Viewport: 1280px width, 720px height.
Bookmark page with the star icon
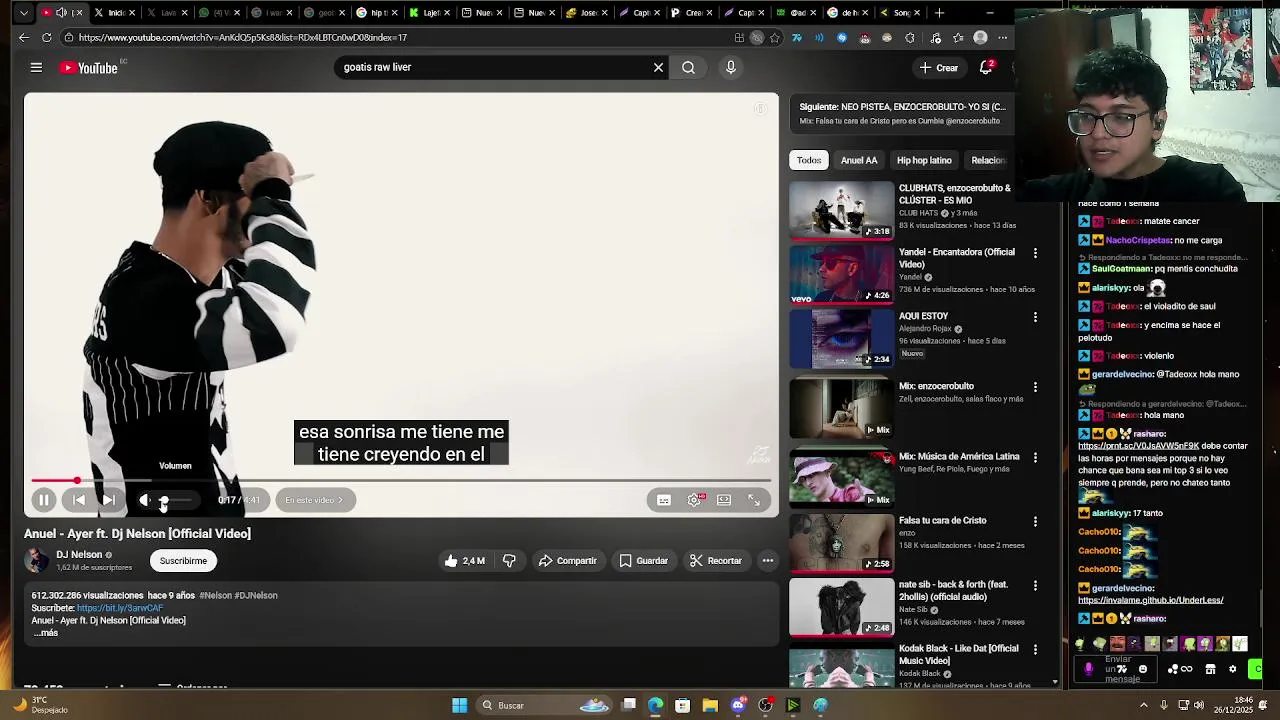coord(775,38)
